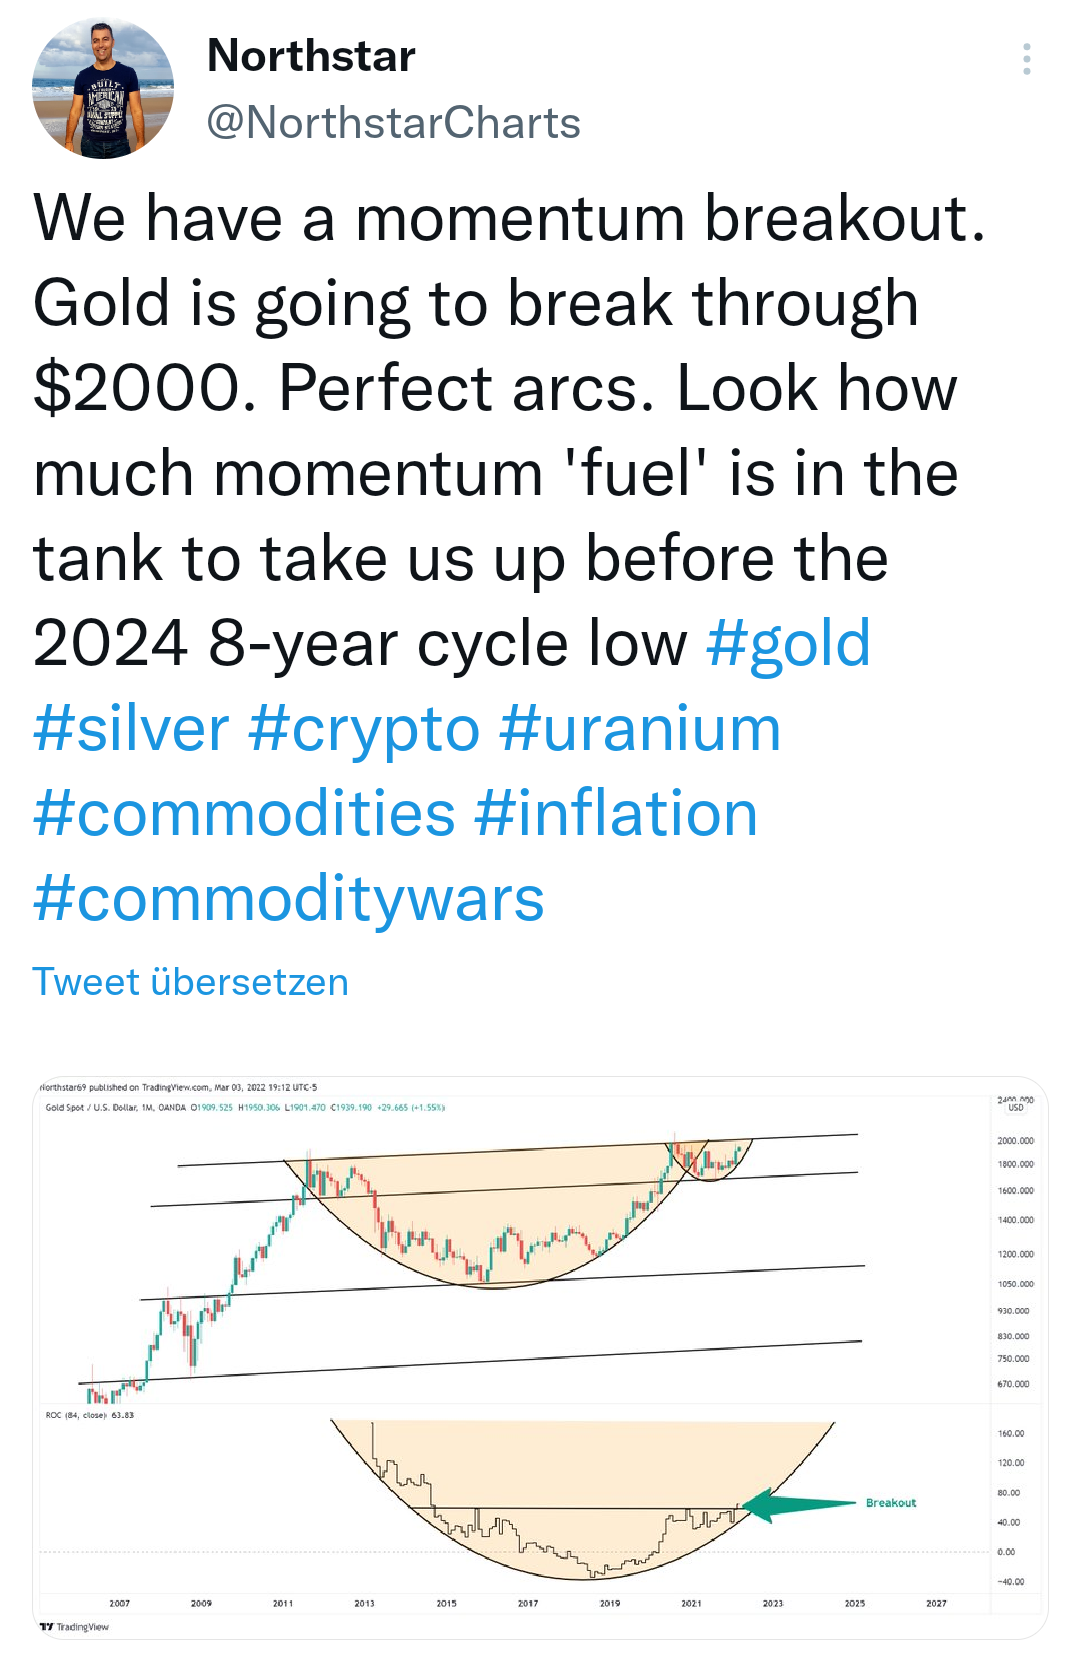Open the @NorthstarCharts handle link

pos(393,123)
